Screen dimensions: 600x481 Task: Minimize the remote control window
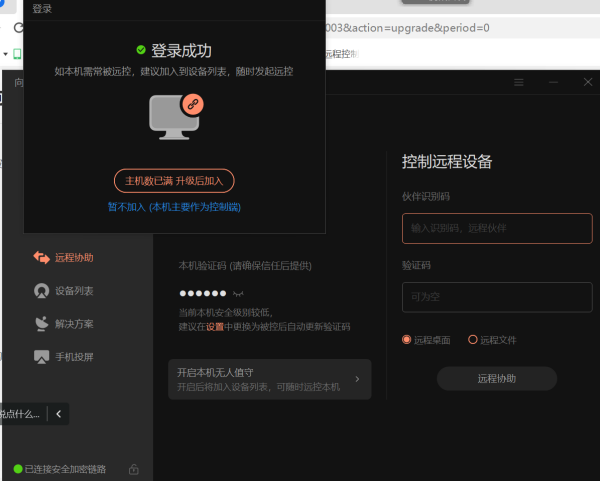(553, 82)
